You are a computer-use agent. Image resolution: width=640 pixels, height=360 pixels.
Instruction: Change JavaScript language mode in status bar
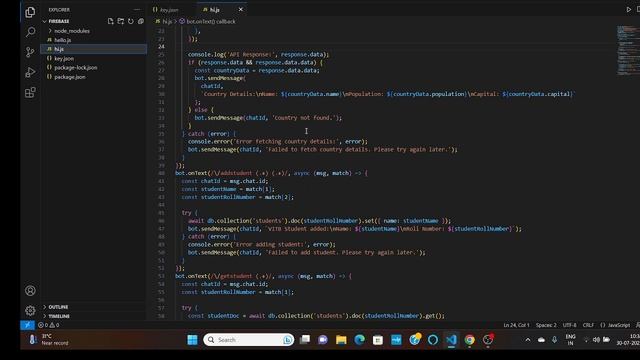pyautogui.click(x=619, y=325)
